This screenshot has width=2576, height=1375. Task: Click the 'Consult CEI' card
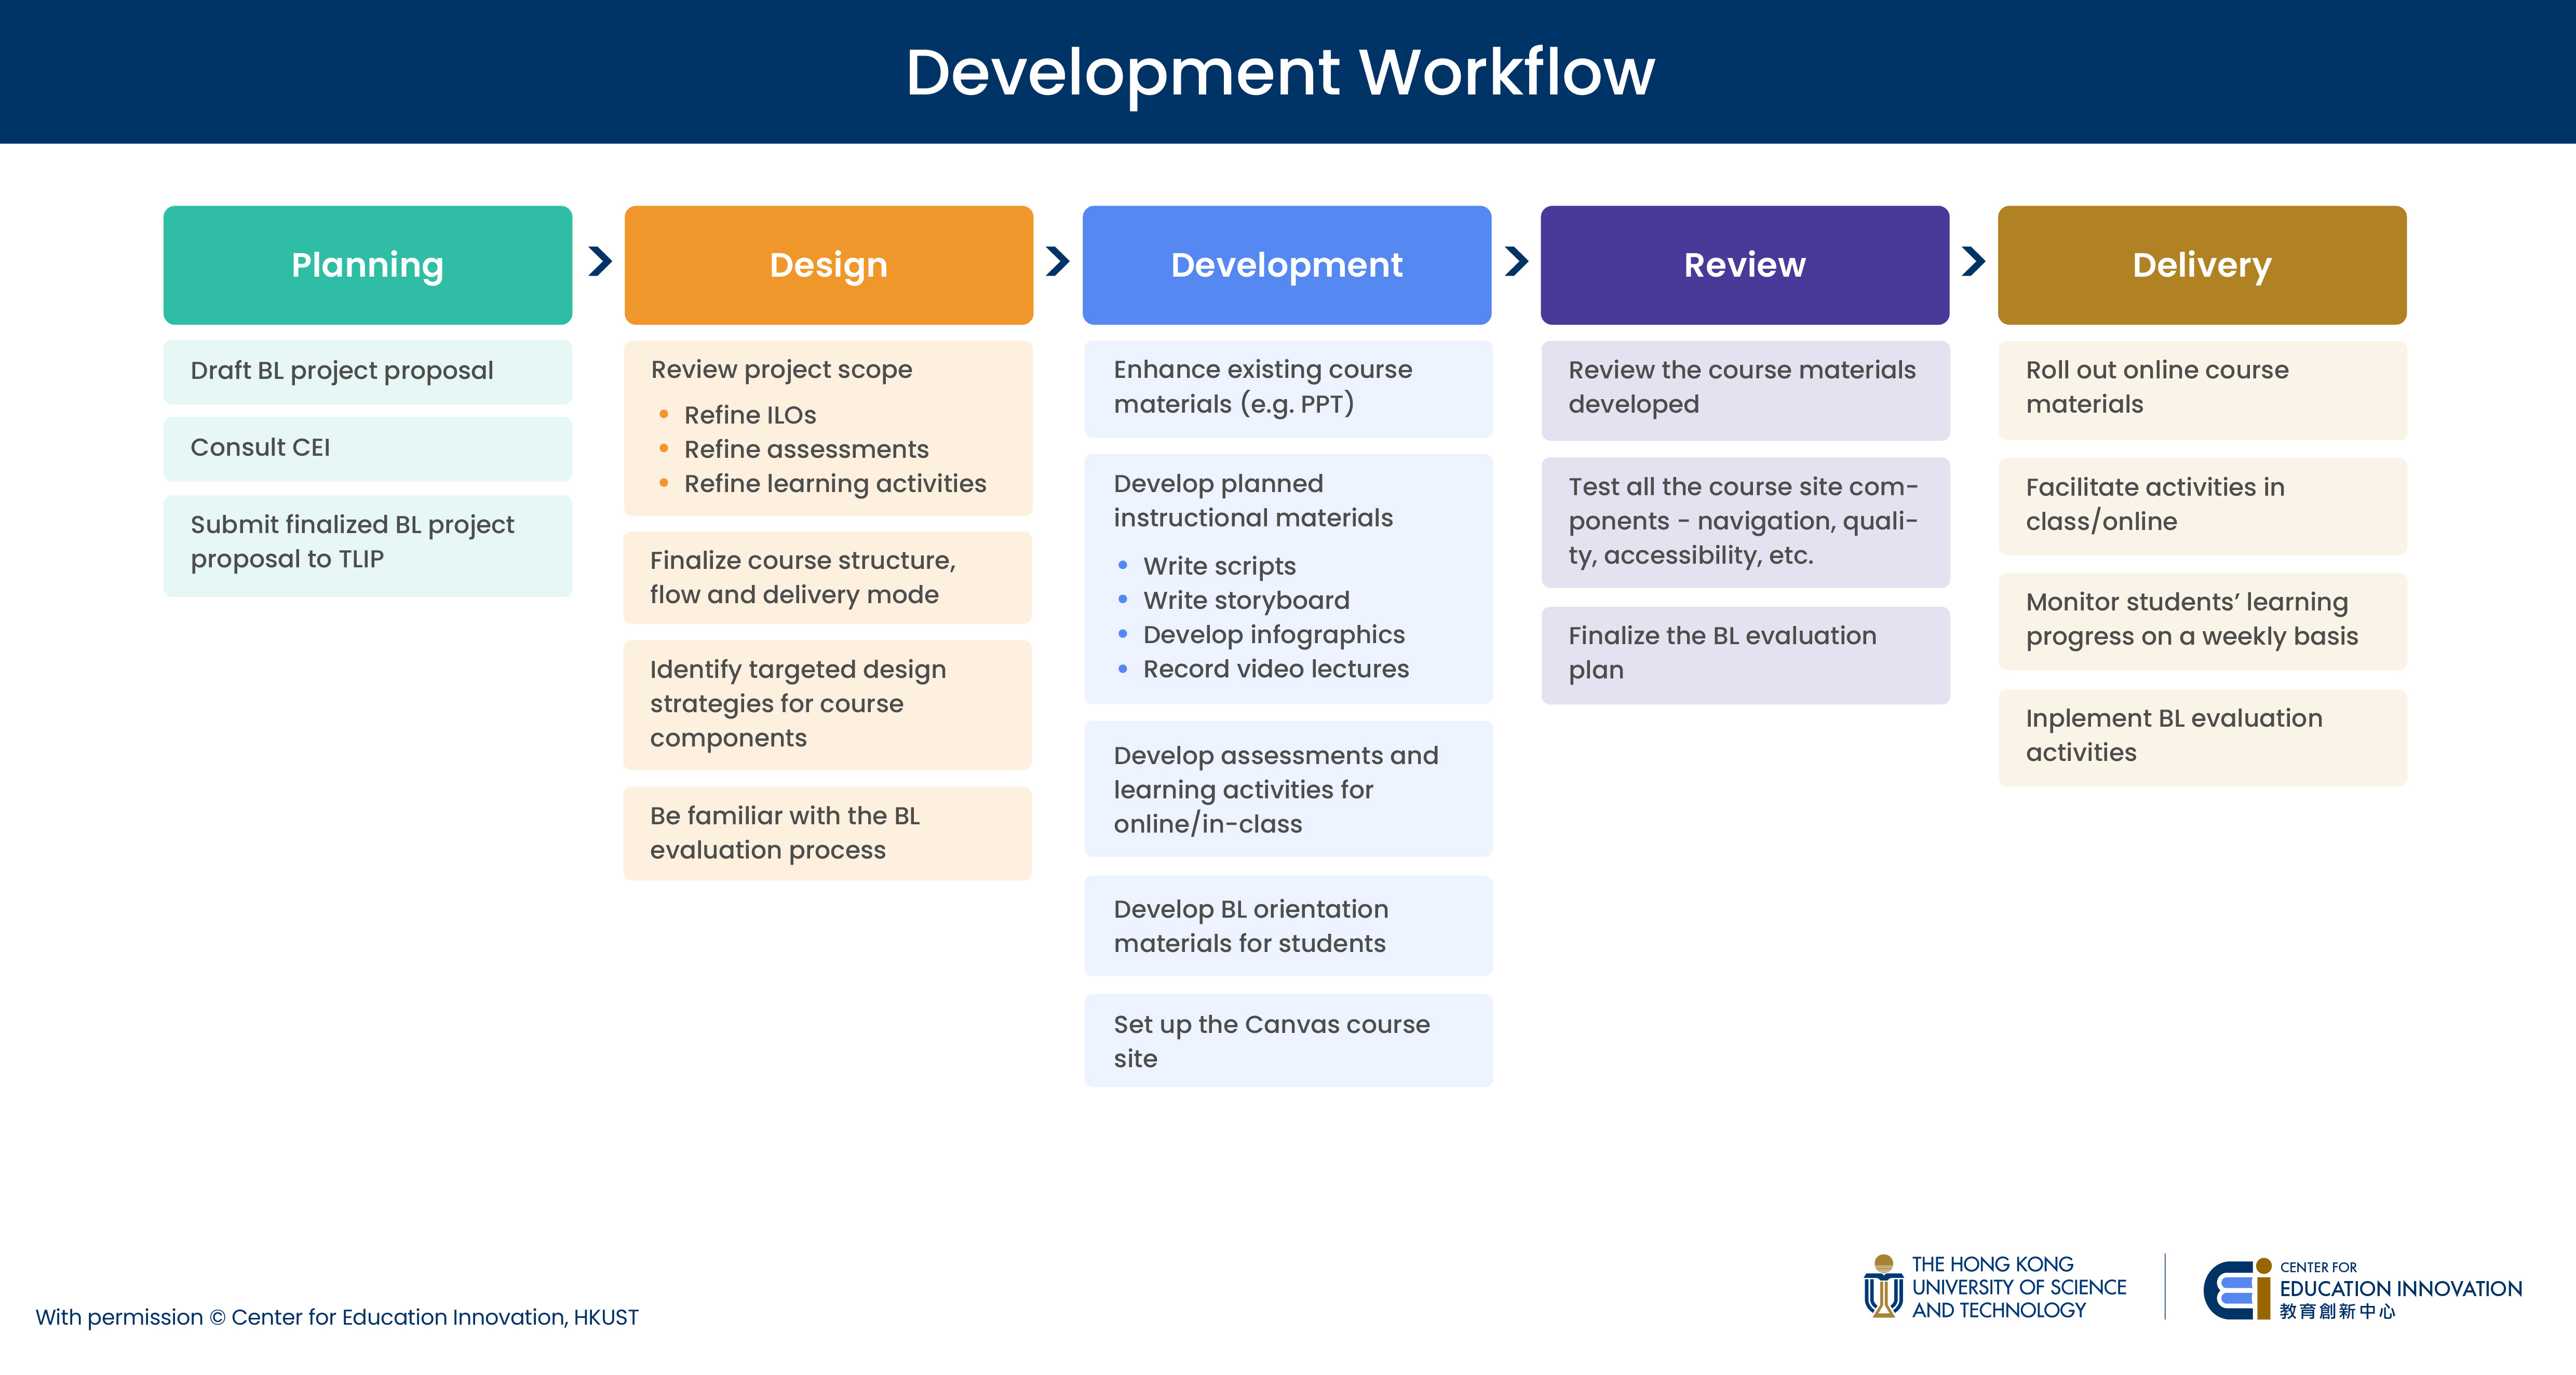tap(368, 449)
